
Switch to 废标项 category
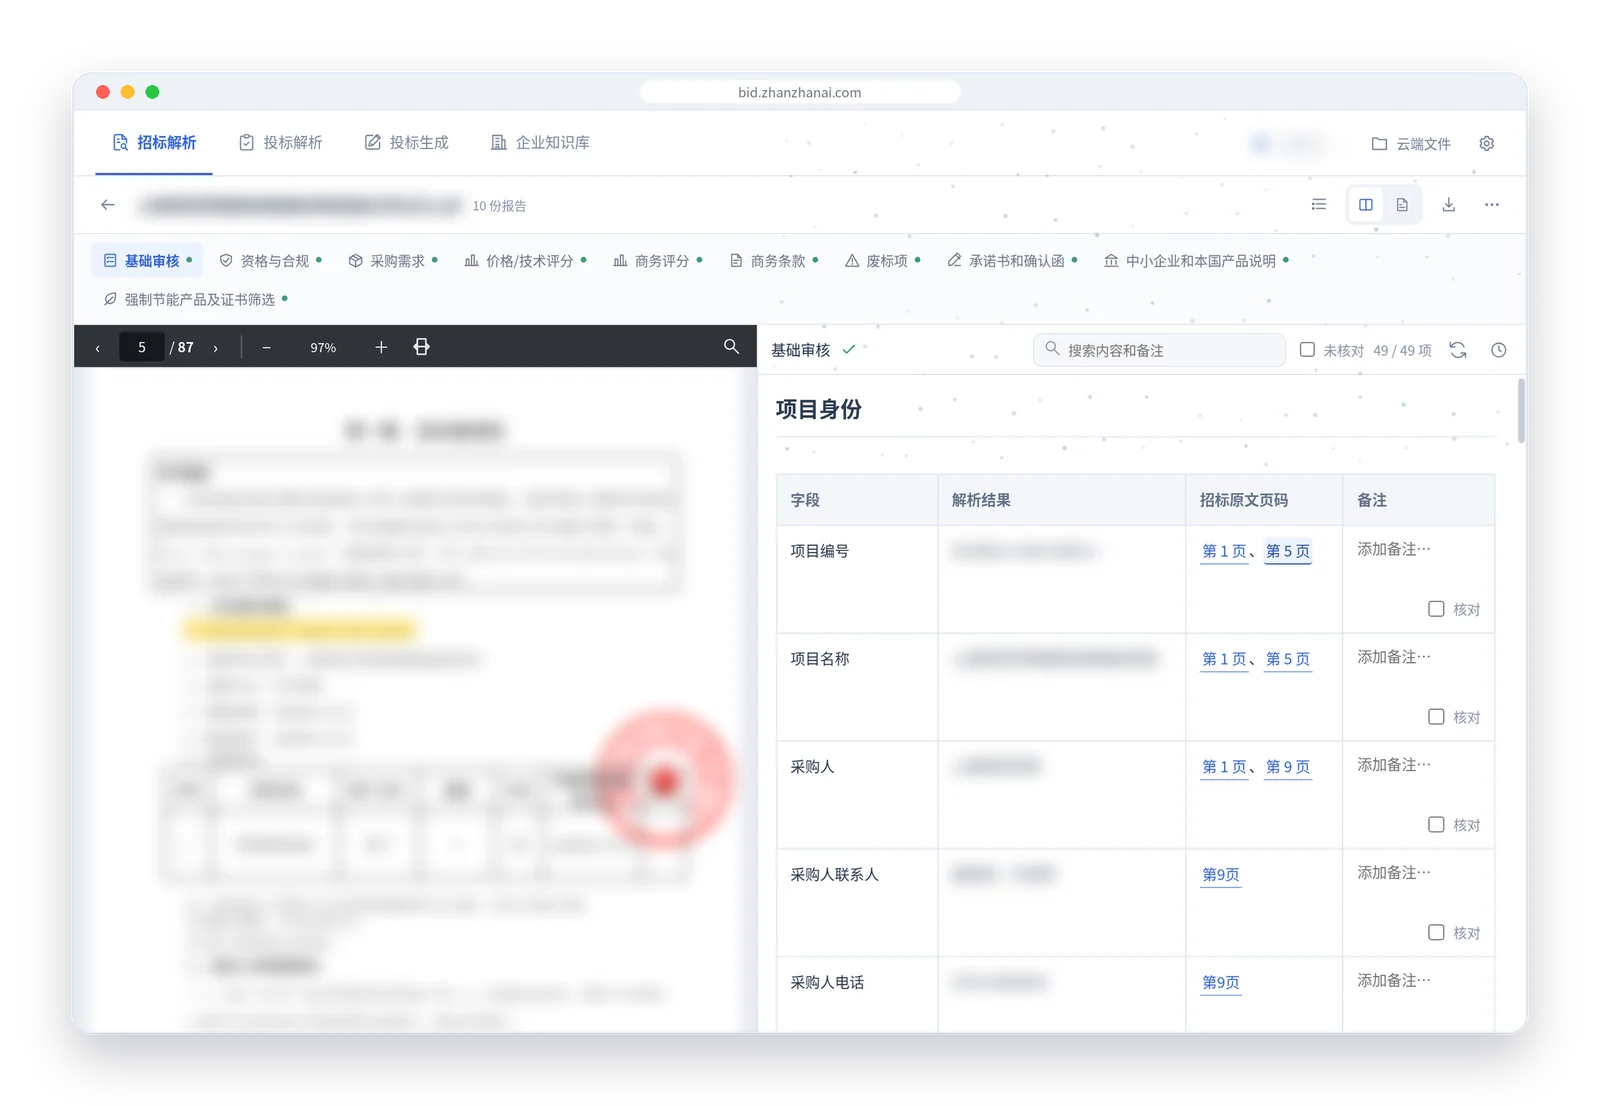coord(882,261)
